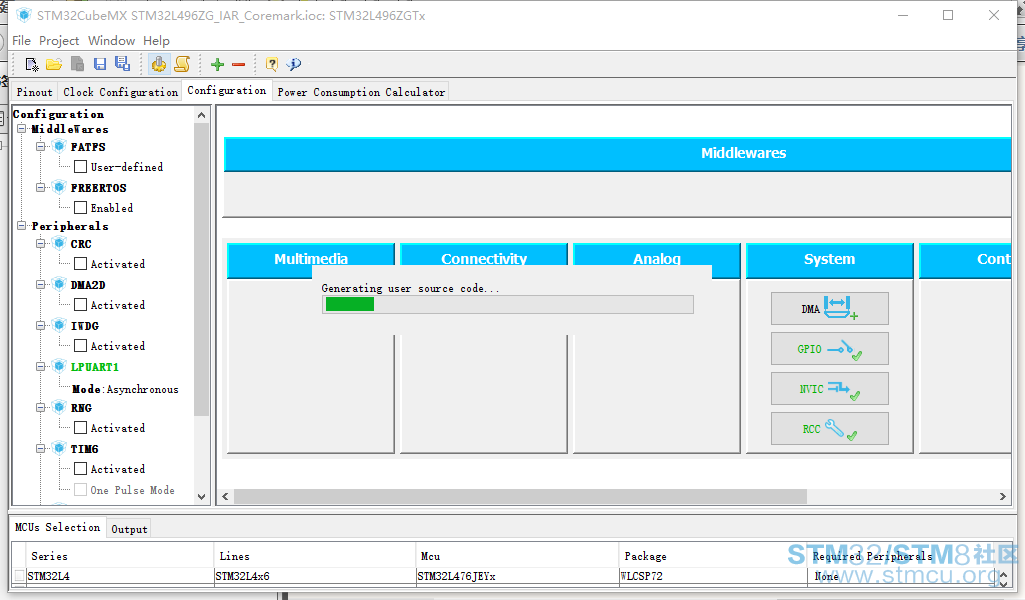Click the red minus toolbar icon
The width and height of the screenshot is (1025, 600).
click(239, 64)
